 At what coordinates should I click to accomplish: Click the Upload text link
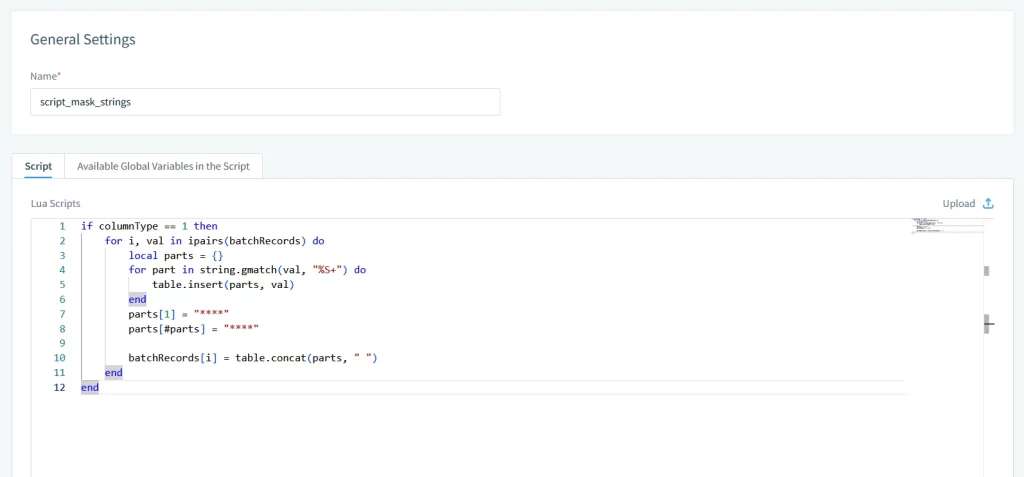pos(958,203)
